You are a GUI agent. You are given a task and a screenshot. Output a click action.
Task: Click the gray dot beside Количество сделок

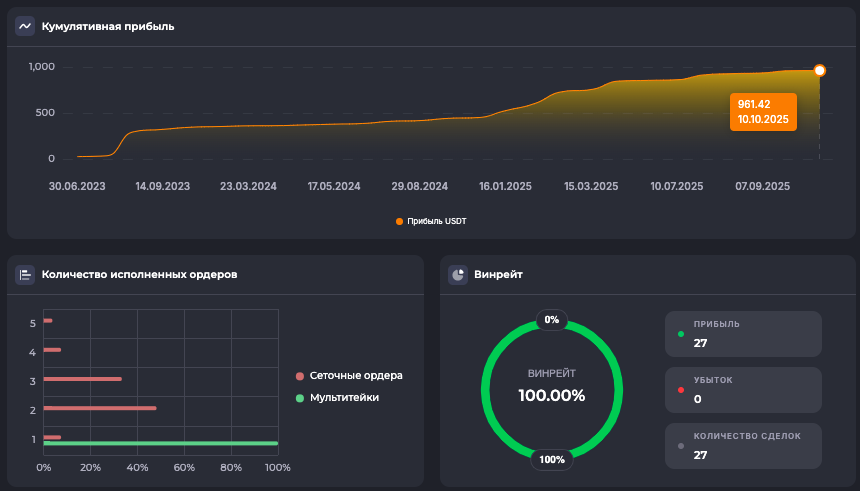click(x=681, y=446)
